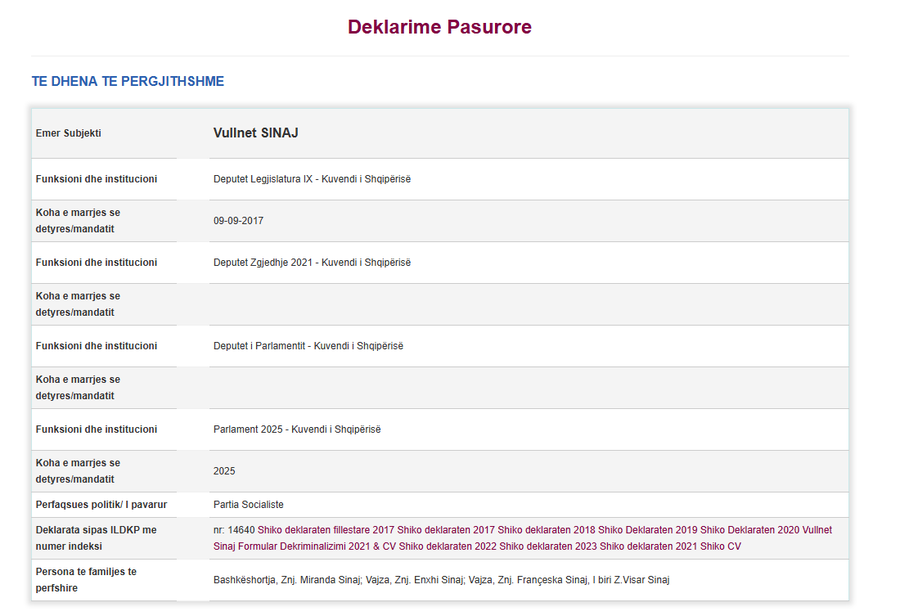Click the index number nr: 14640
This screenshot has width=900, height=616.
(x=234, y=530)
